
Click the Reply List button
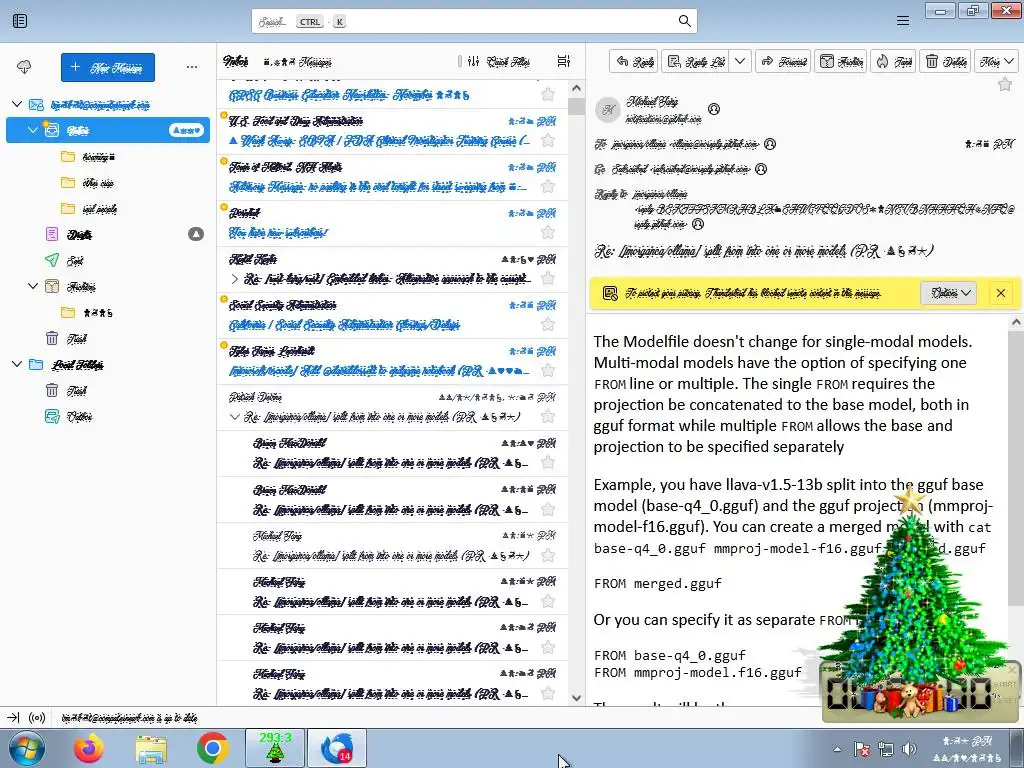coord(696,61)
